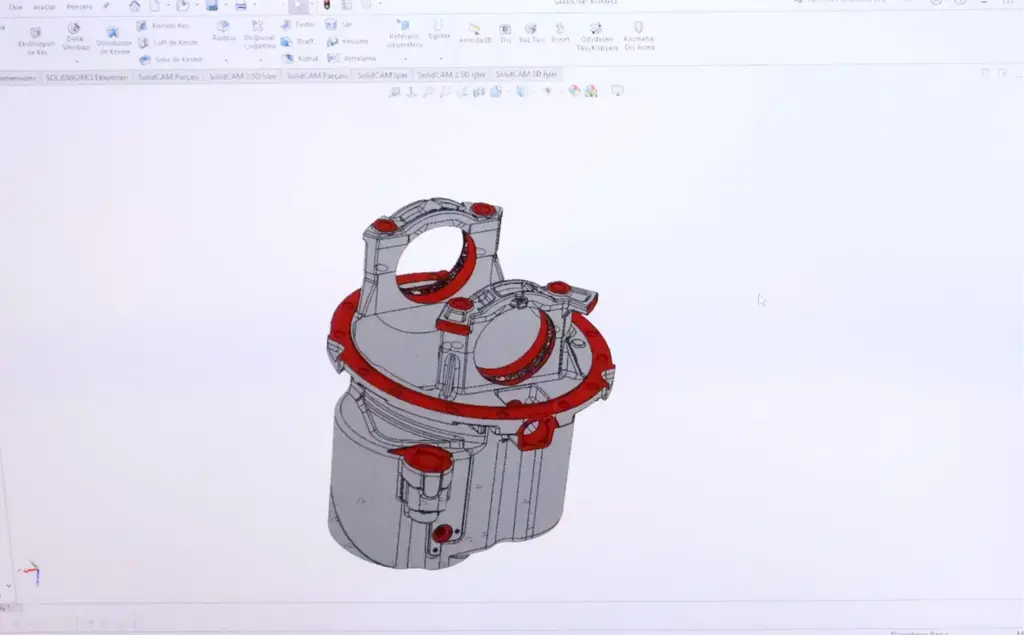Open the Delik Sihirbazı hole wizard tool
1024x635 pixels.
click(74, 36)
